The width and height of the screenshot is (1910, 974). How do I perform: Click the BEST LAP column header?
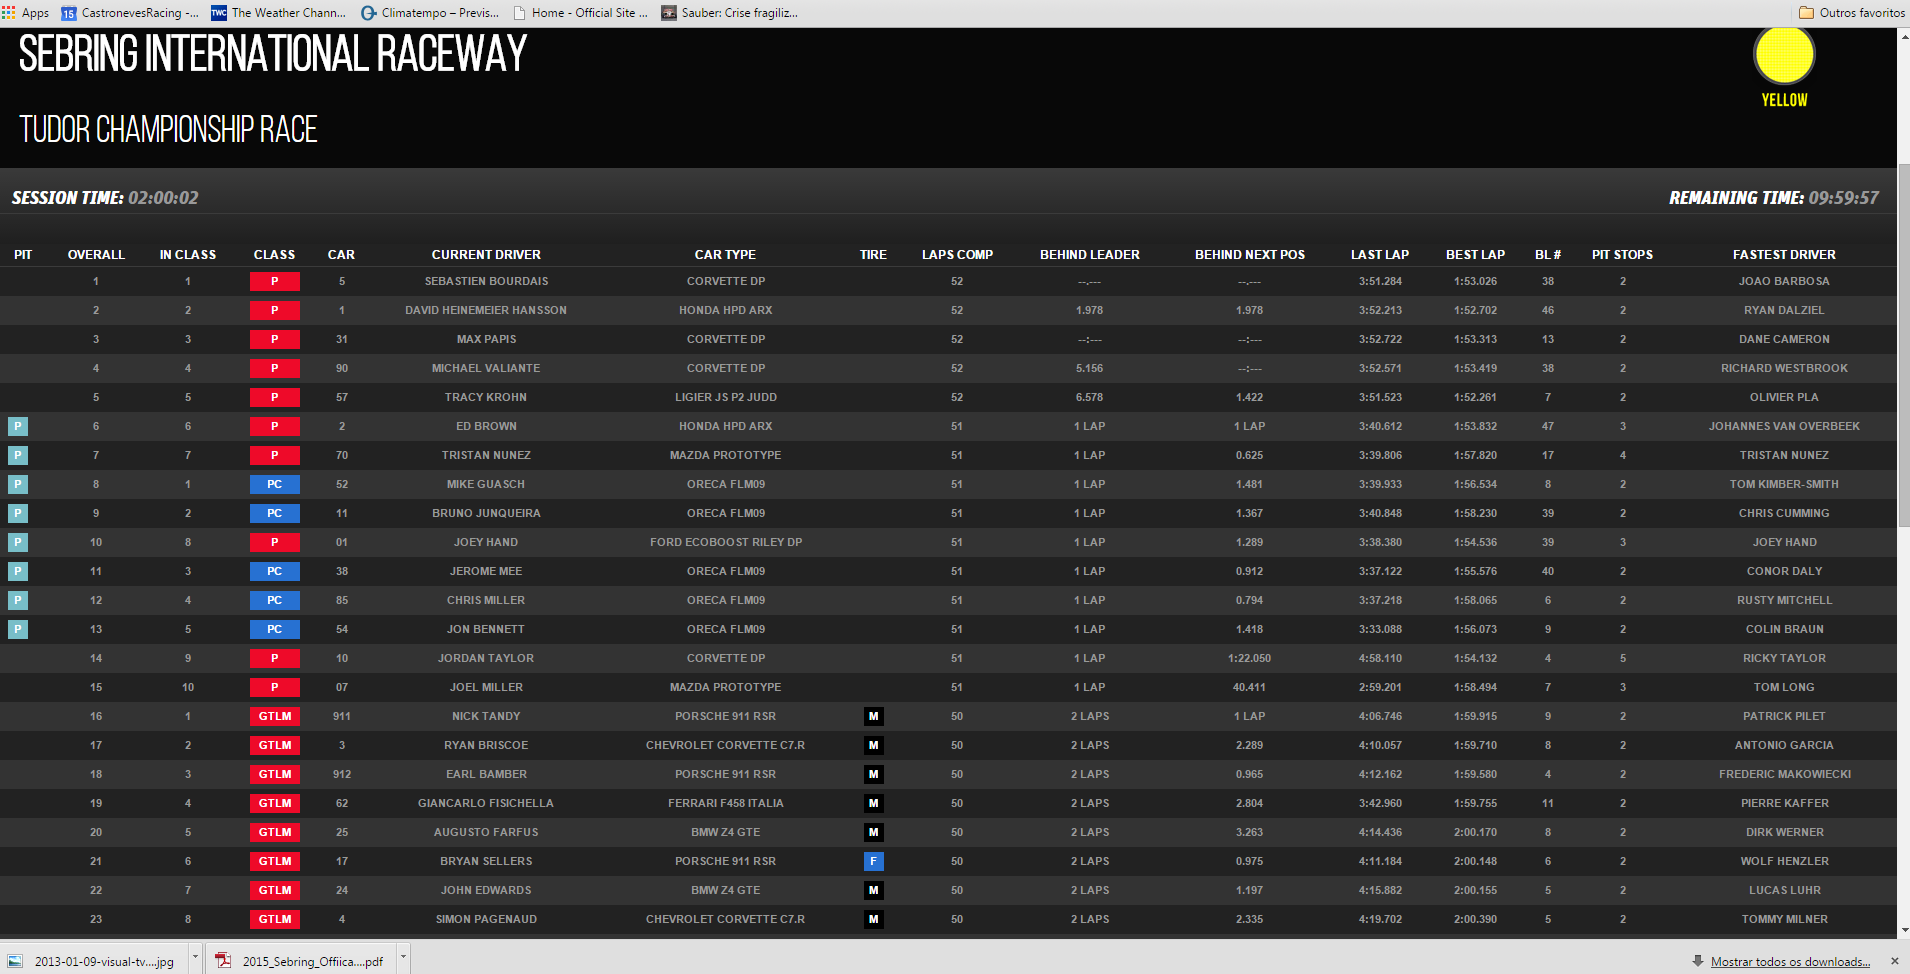pyautogui.click(x=1474, y=255)
